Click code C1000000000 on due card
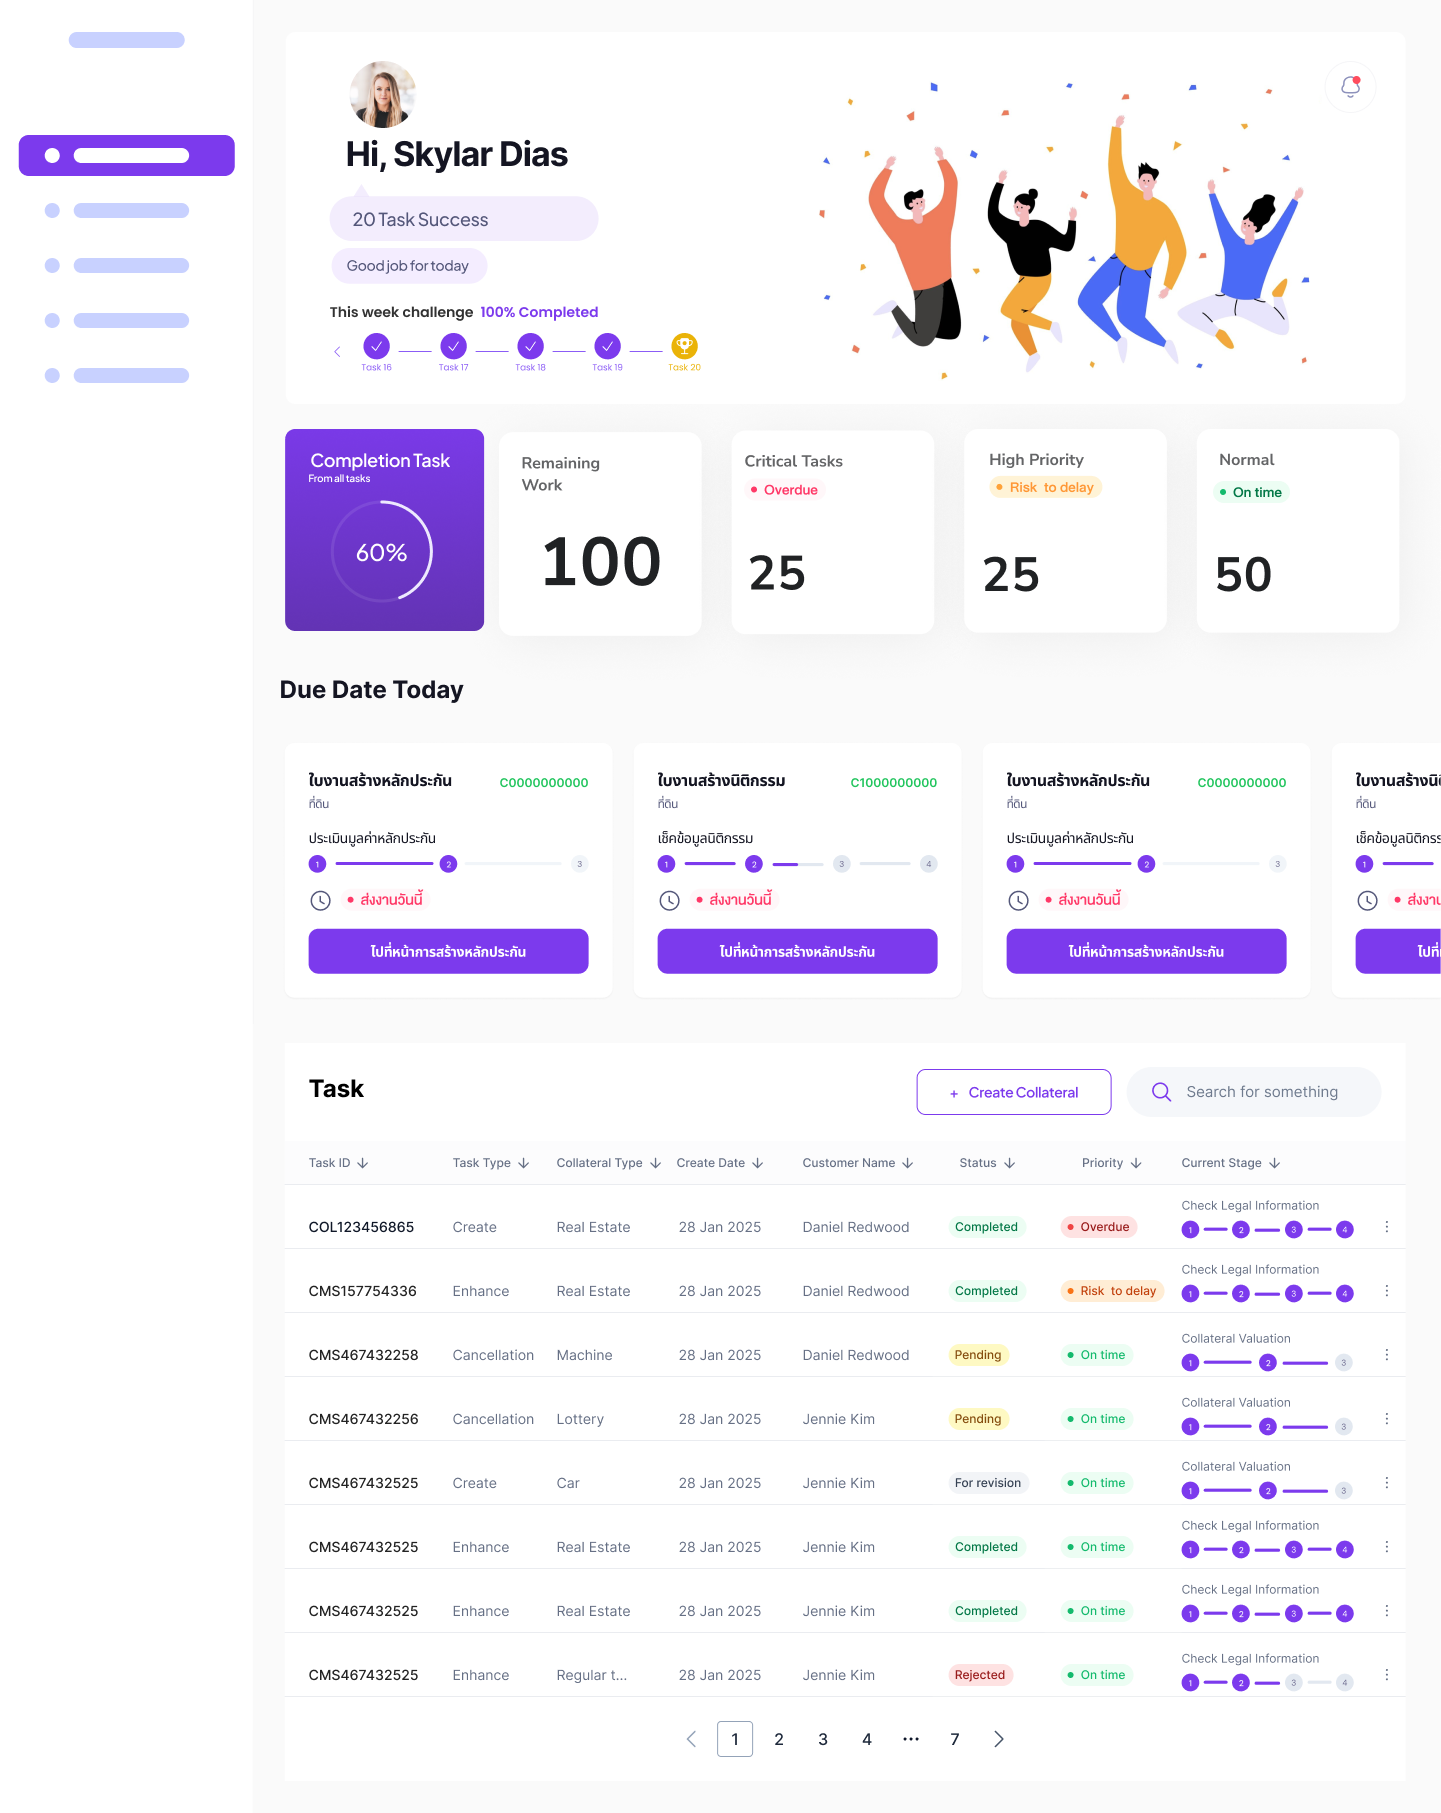This screenshot has width=1441, height=1813. point(894,783)
